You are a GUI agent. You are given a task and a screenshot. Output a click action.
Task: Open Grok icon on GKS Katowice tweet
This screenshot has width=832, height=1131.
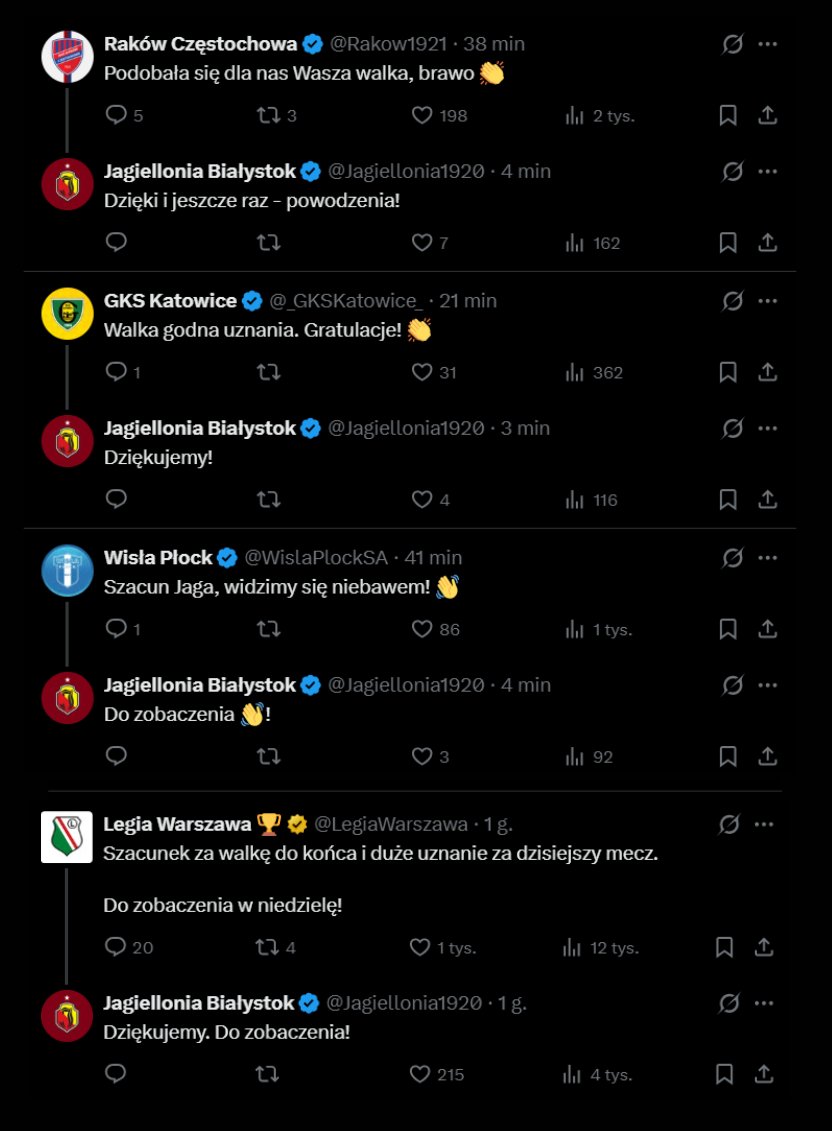tap(732, 300)
